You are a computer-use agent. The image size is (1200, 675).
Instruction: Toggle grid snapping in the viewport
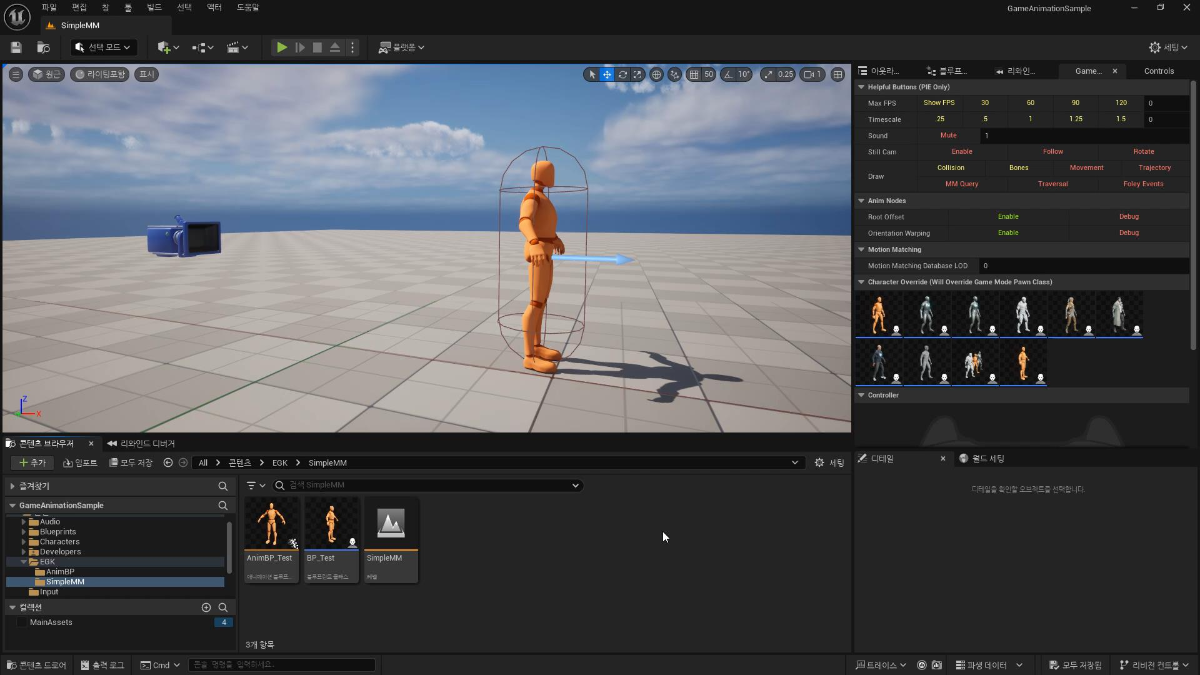pos(694,74)
